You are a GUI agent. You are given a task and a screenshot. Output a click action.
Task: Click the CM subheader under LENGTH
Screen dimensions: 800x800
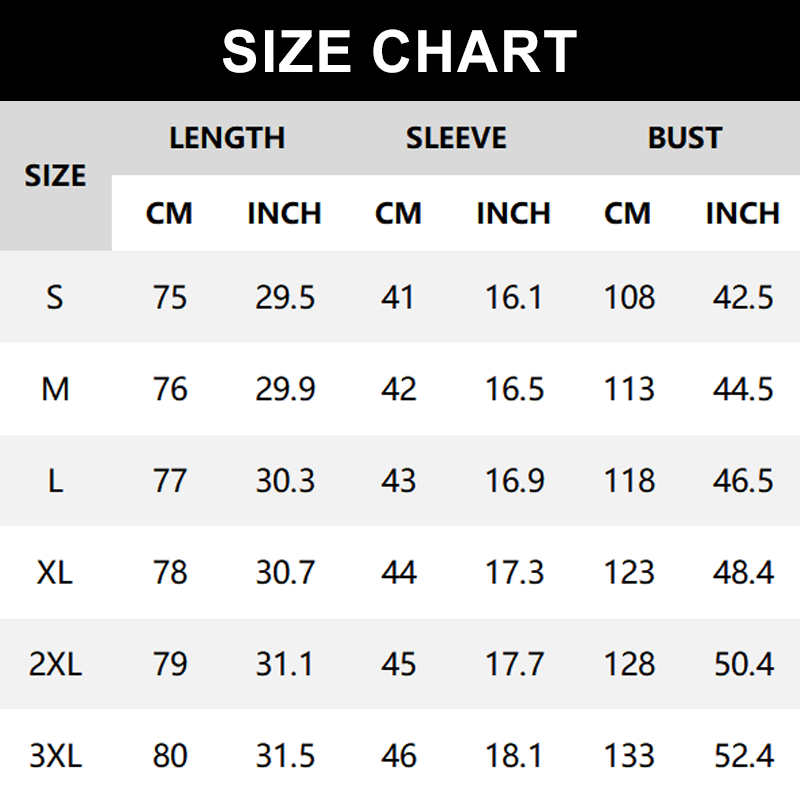(169, 213)
